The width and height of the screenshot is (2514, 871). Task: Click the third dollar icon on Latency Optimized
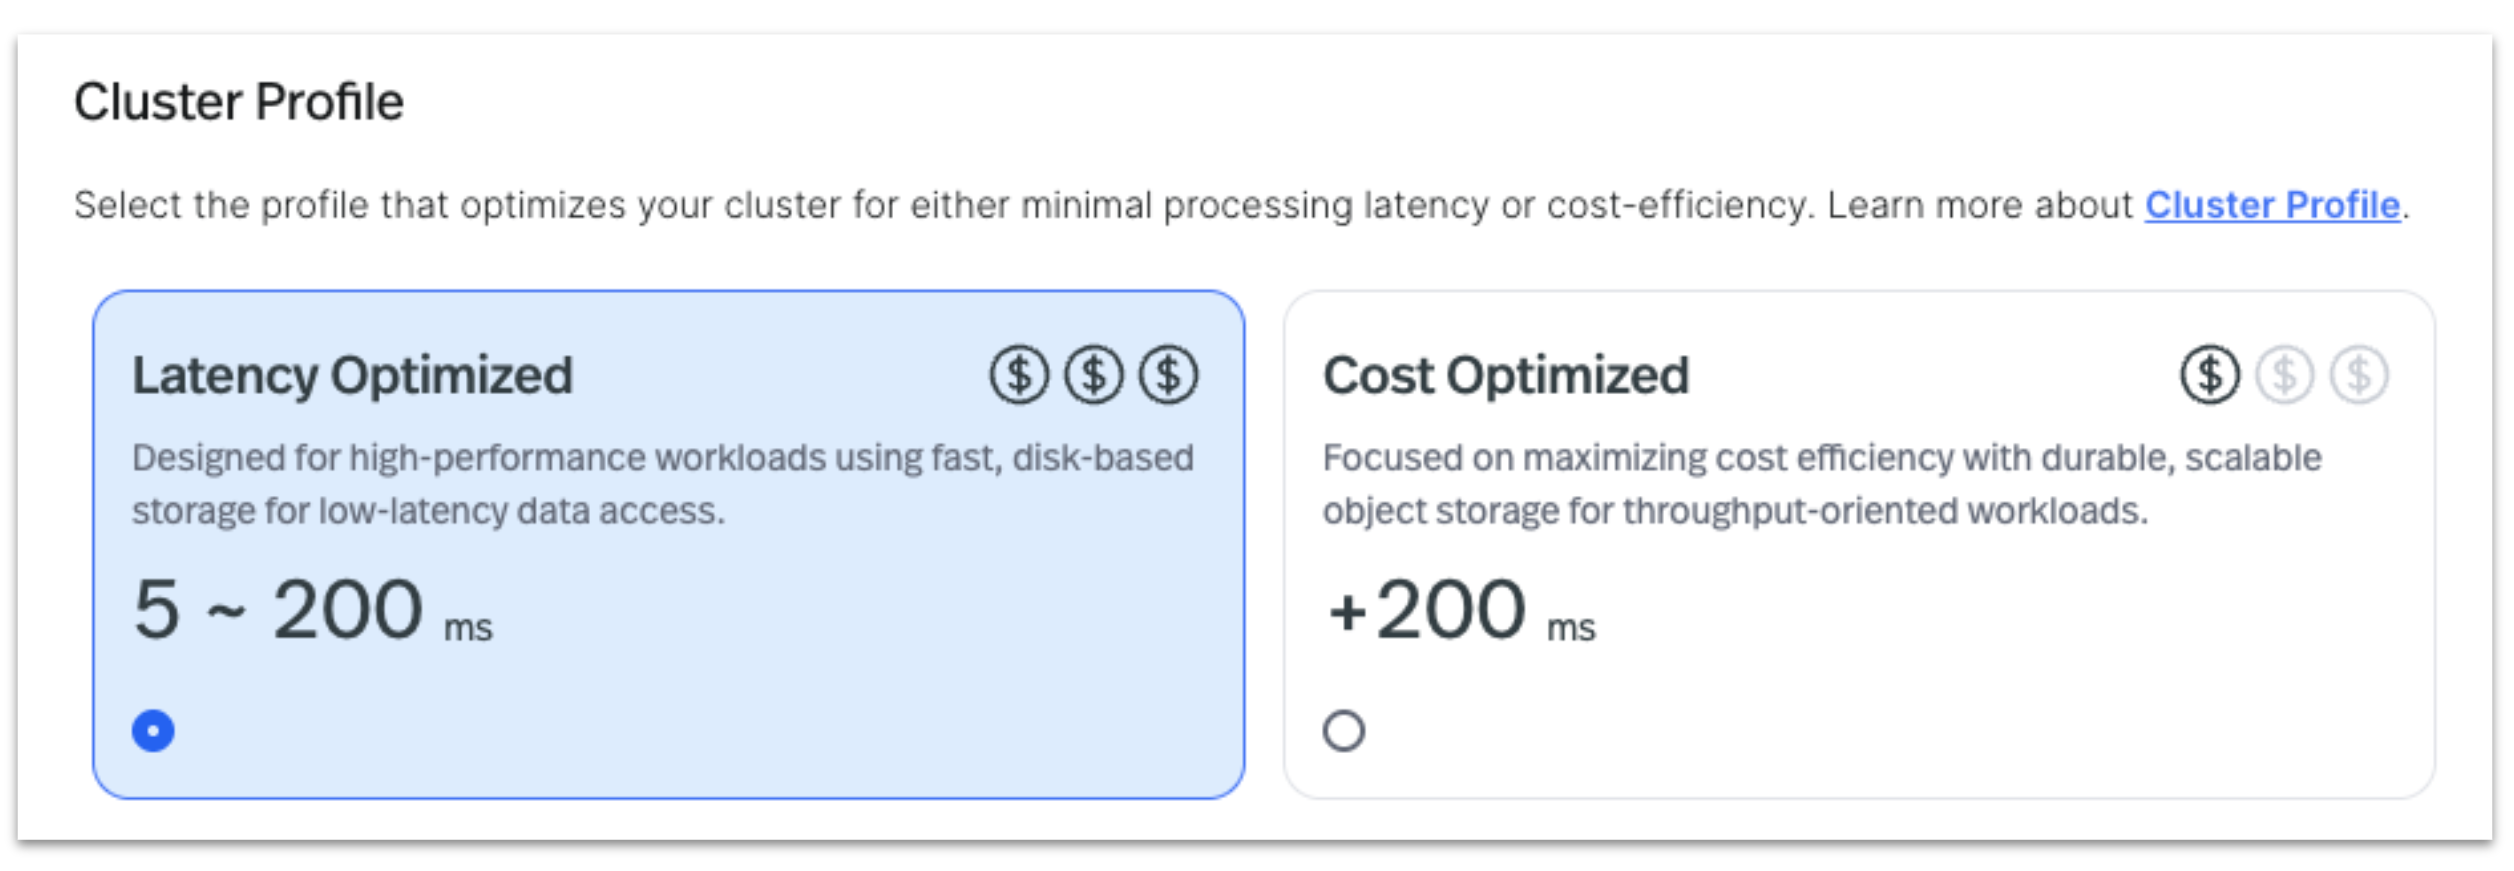[x=1165, y=377]
